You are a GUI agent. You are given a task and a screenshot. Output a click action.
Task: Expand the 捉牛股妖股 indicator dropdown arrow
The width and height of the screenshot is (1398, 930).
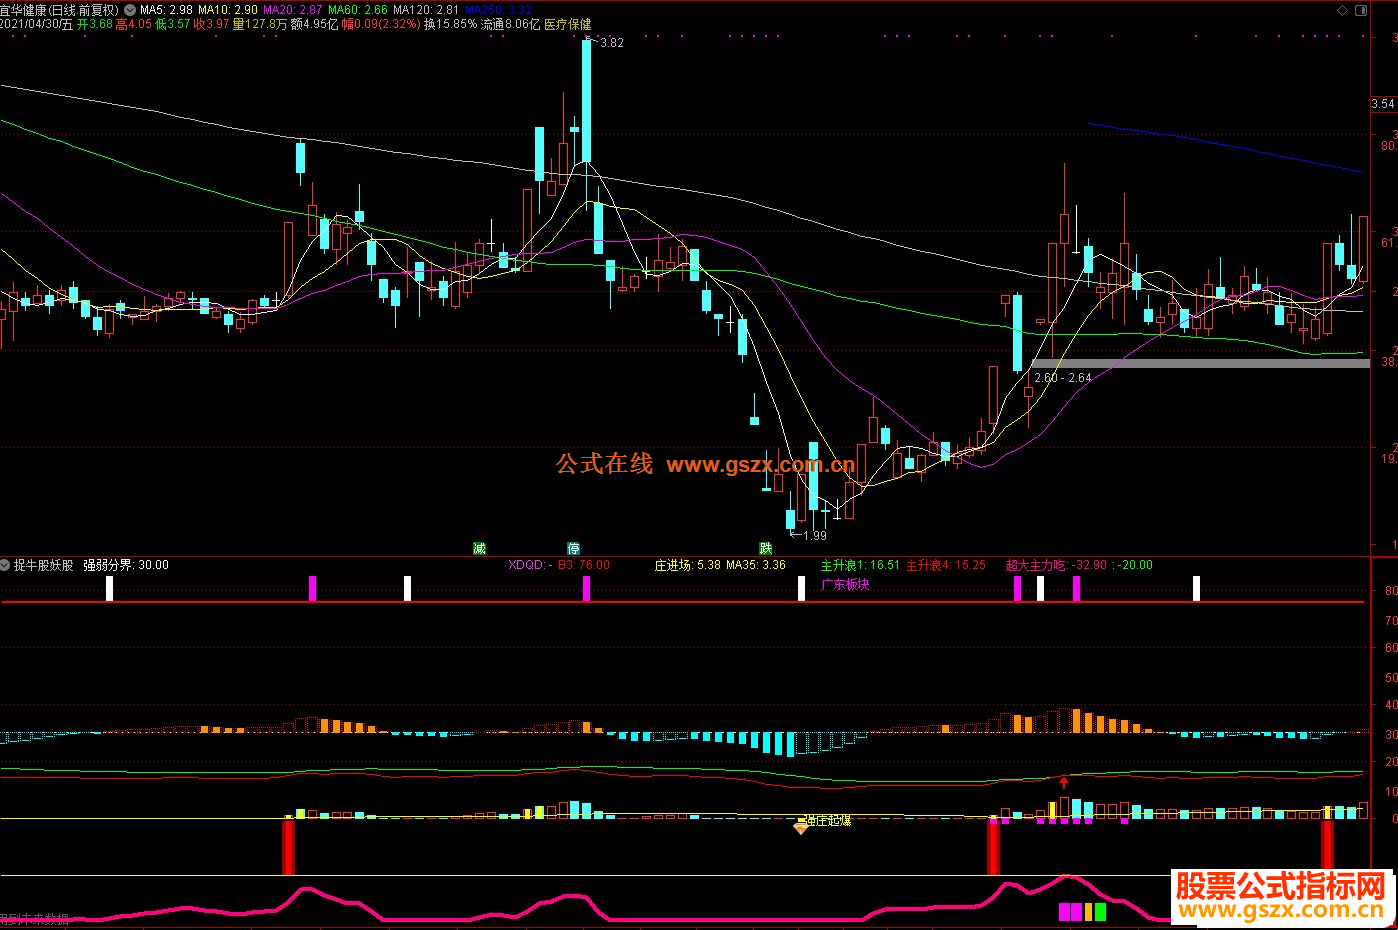pyautogui.click(x=6, y=565)
